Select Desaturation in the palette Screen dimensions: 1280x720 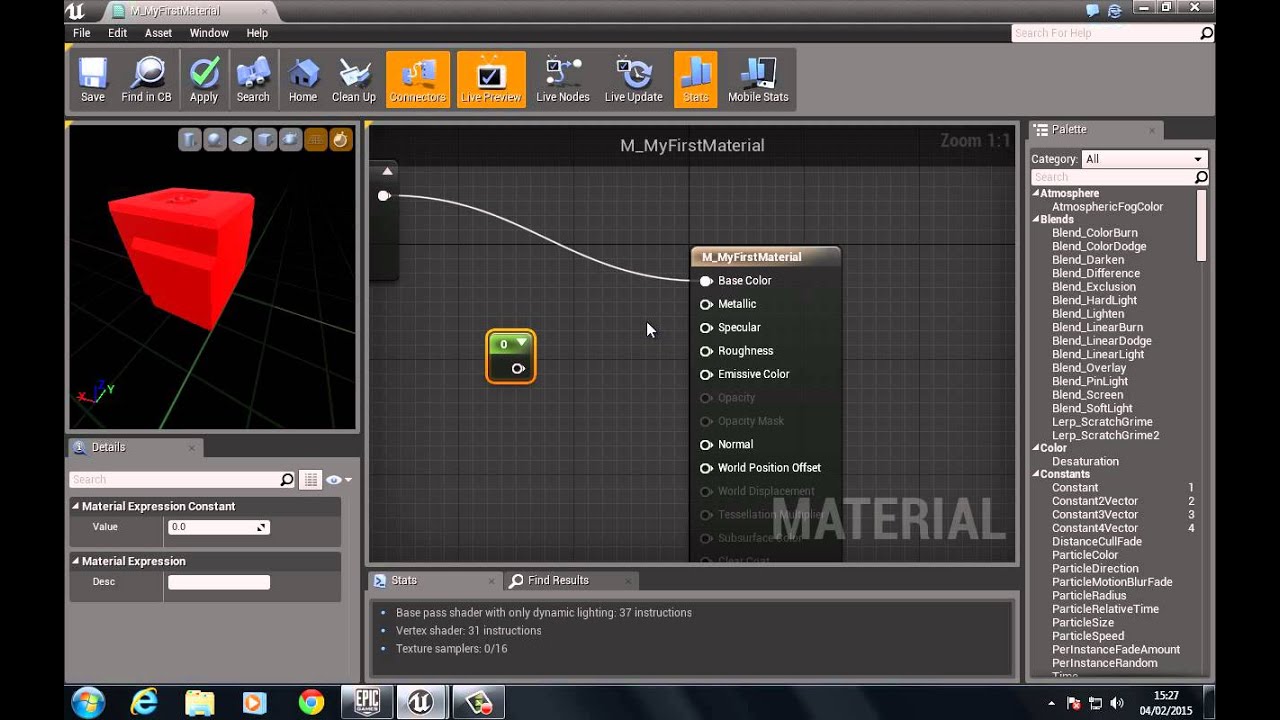(x=1085, y=461)
